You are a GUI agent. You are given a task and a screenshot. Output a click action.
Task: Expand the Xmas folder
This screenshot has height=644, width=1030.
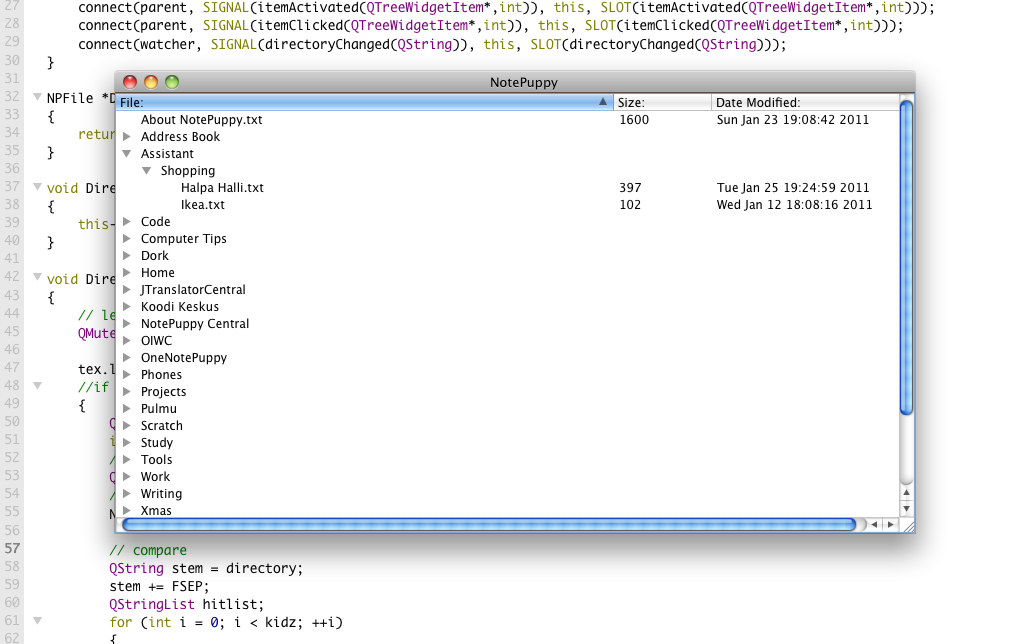point(127,511)
